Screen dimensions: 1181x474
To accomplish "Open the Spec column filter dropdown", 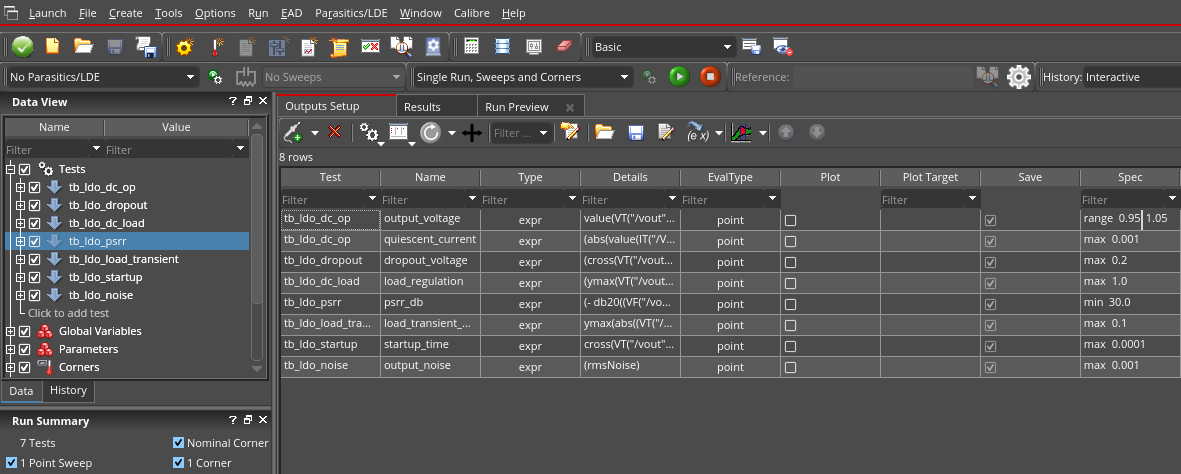I will point(1172,198).
